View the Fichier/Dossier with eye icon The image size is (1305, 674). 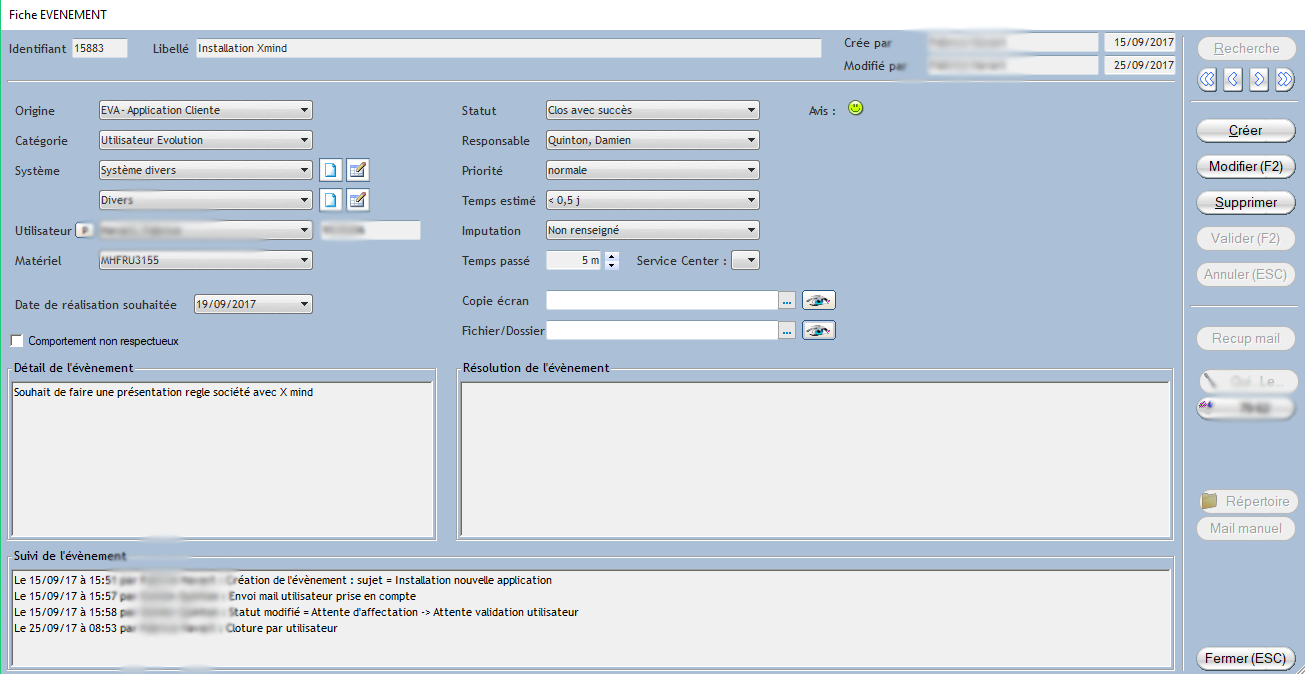tap(818, 330)
